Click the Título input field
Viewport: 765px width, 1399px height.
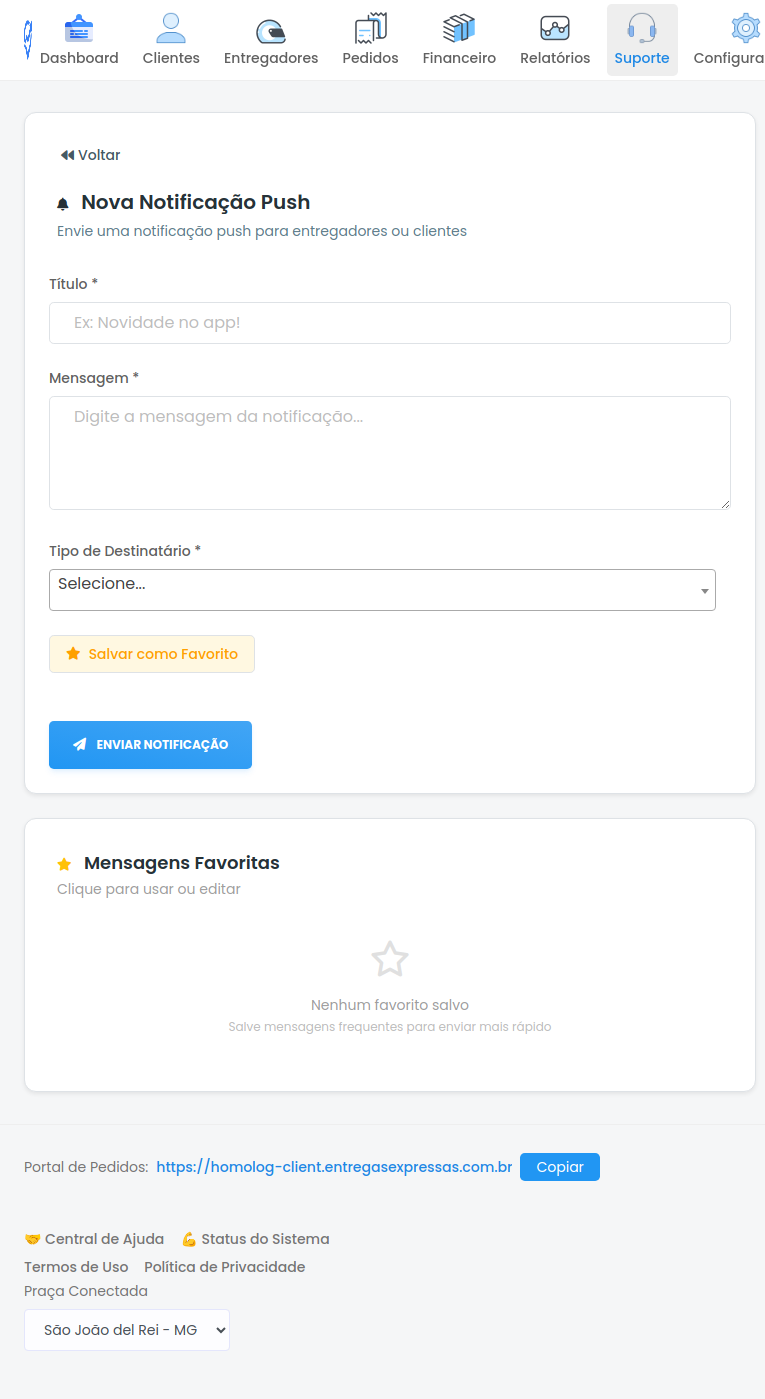(390, 322)
